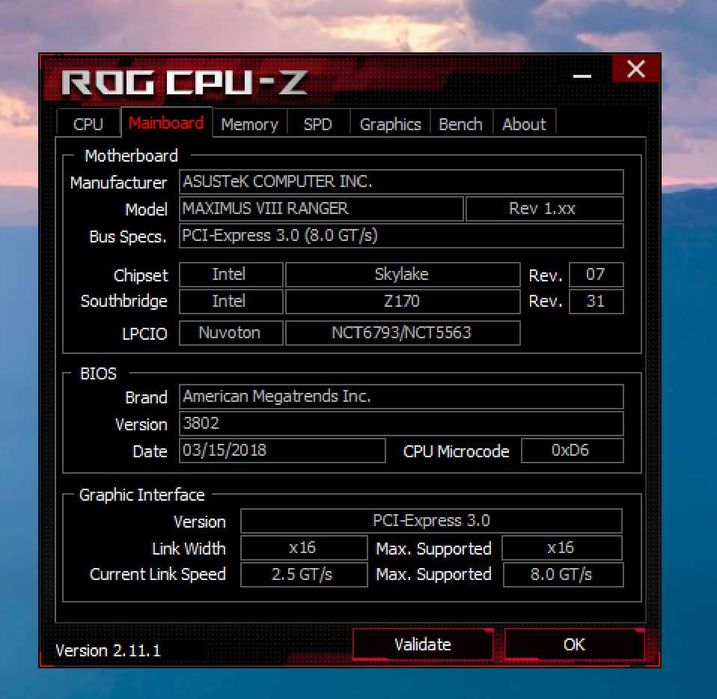Viewport: 717px width, 699px height.
Task: Open the Graphics tab
Action: point(390,124)
